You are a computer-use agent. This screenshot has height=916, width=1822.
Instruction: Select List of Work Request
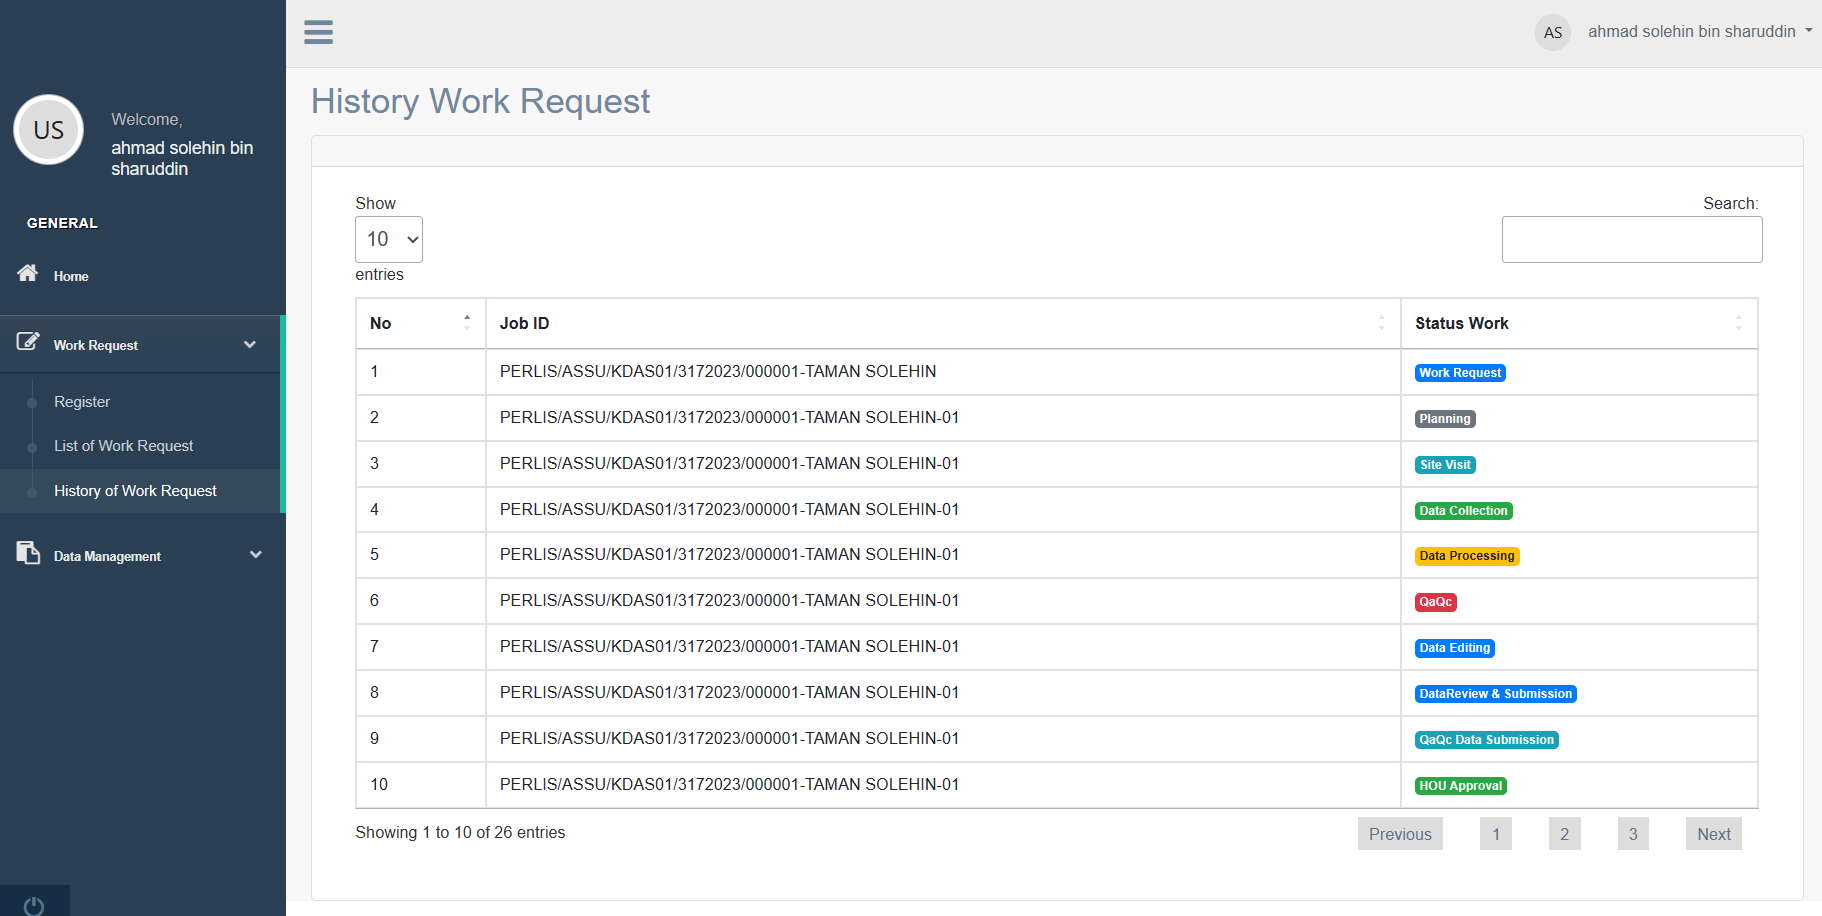coord(124,446)
